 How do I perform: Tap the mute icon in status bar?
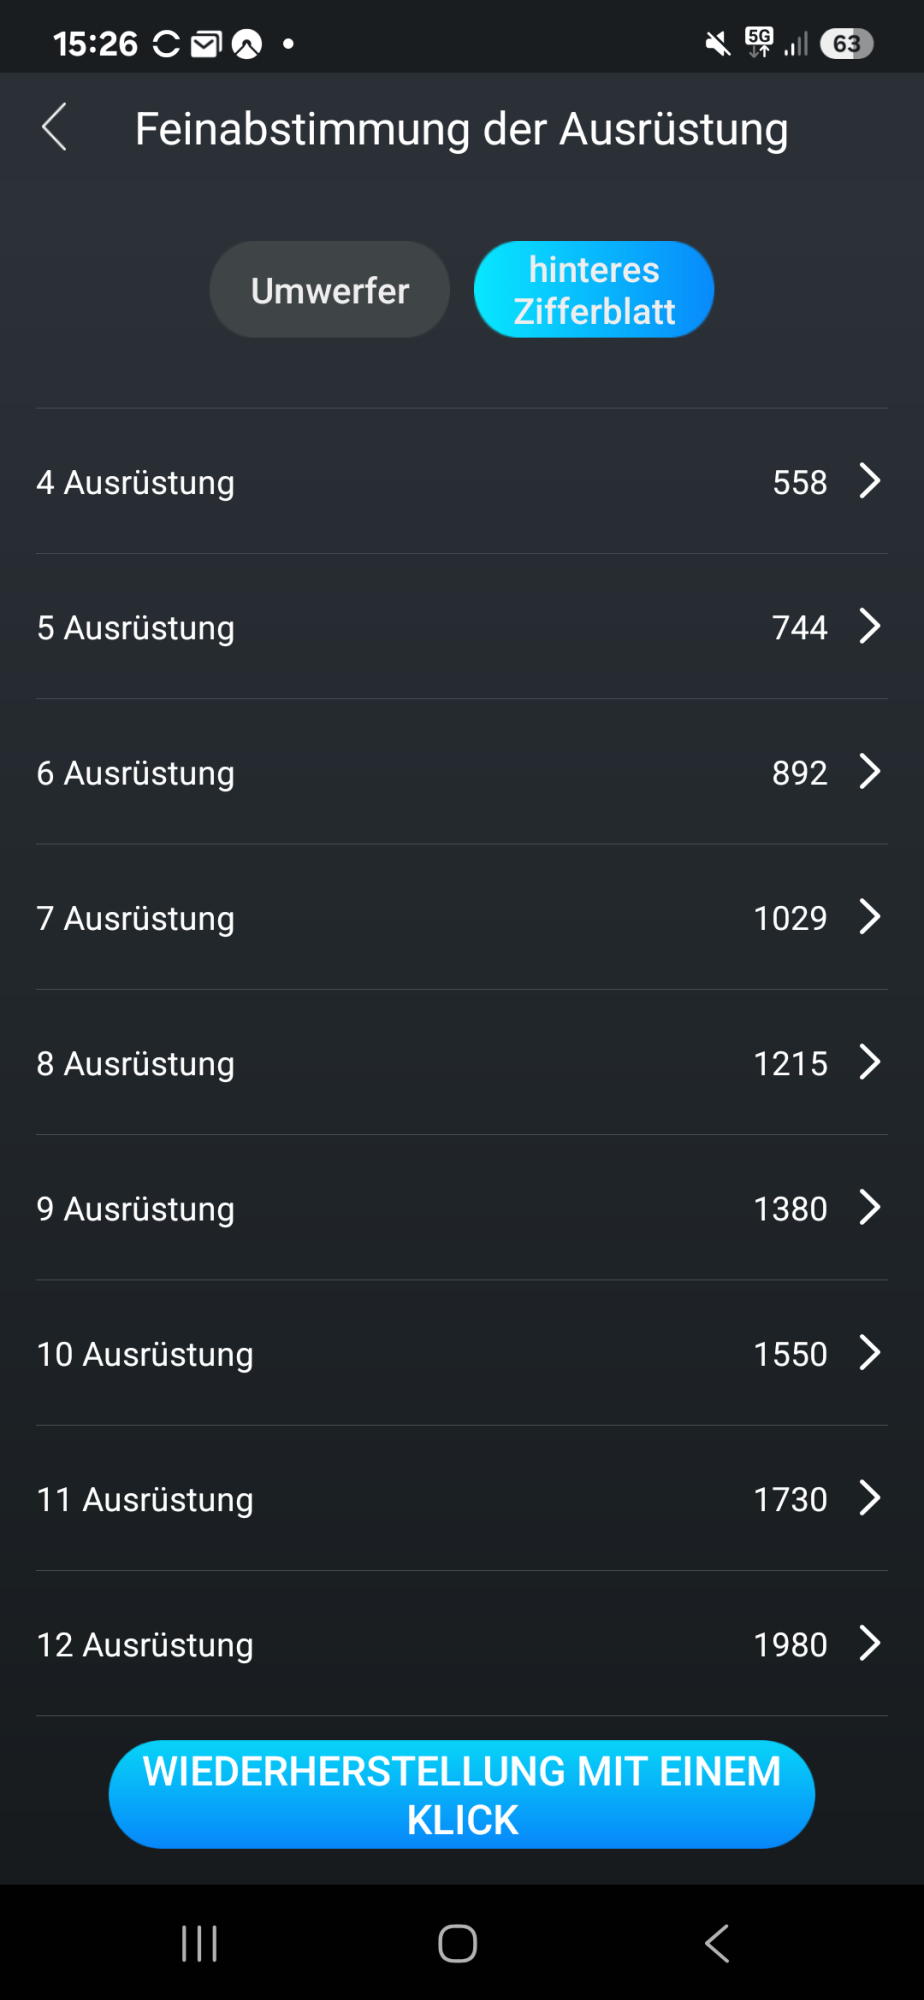pyautogui.click(x=717, y=44)
